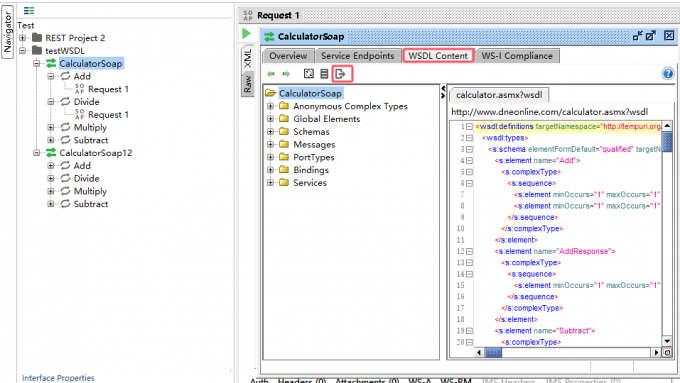Expand the REST Project 2 node

click(23, 38)
